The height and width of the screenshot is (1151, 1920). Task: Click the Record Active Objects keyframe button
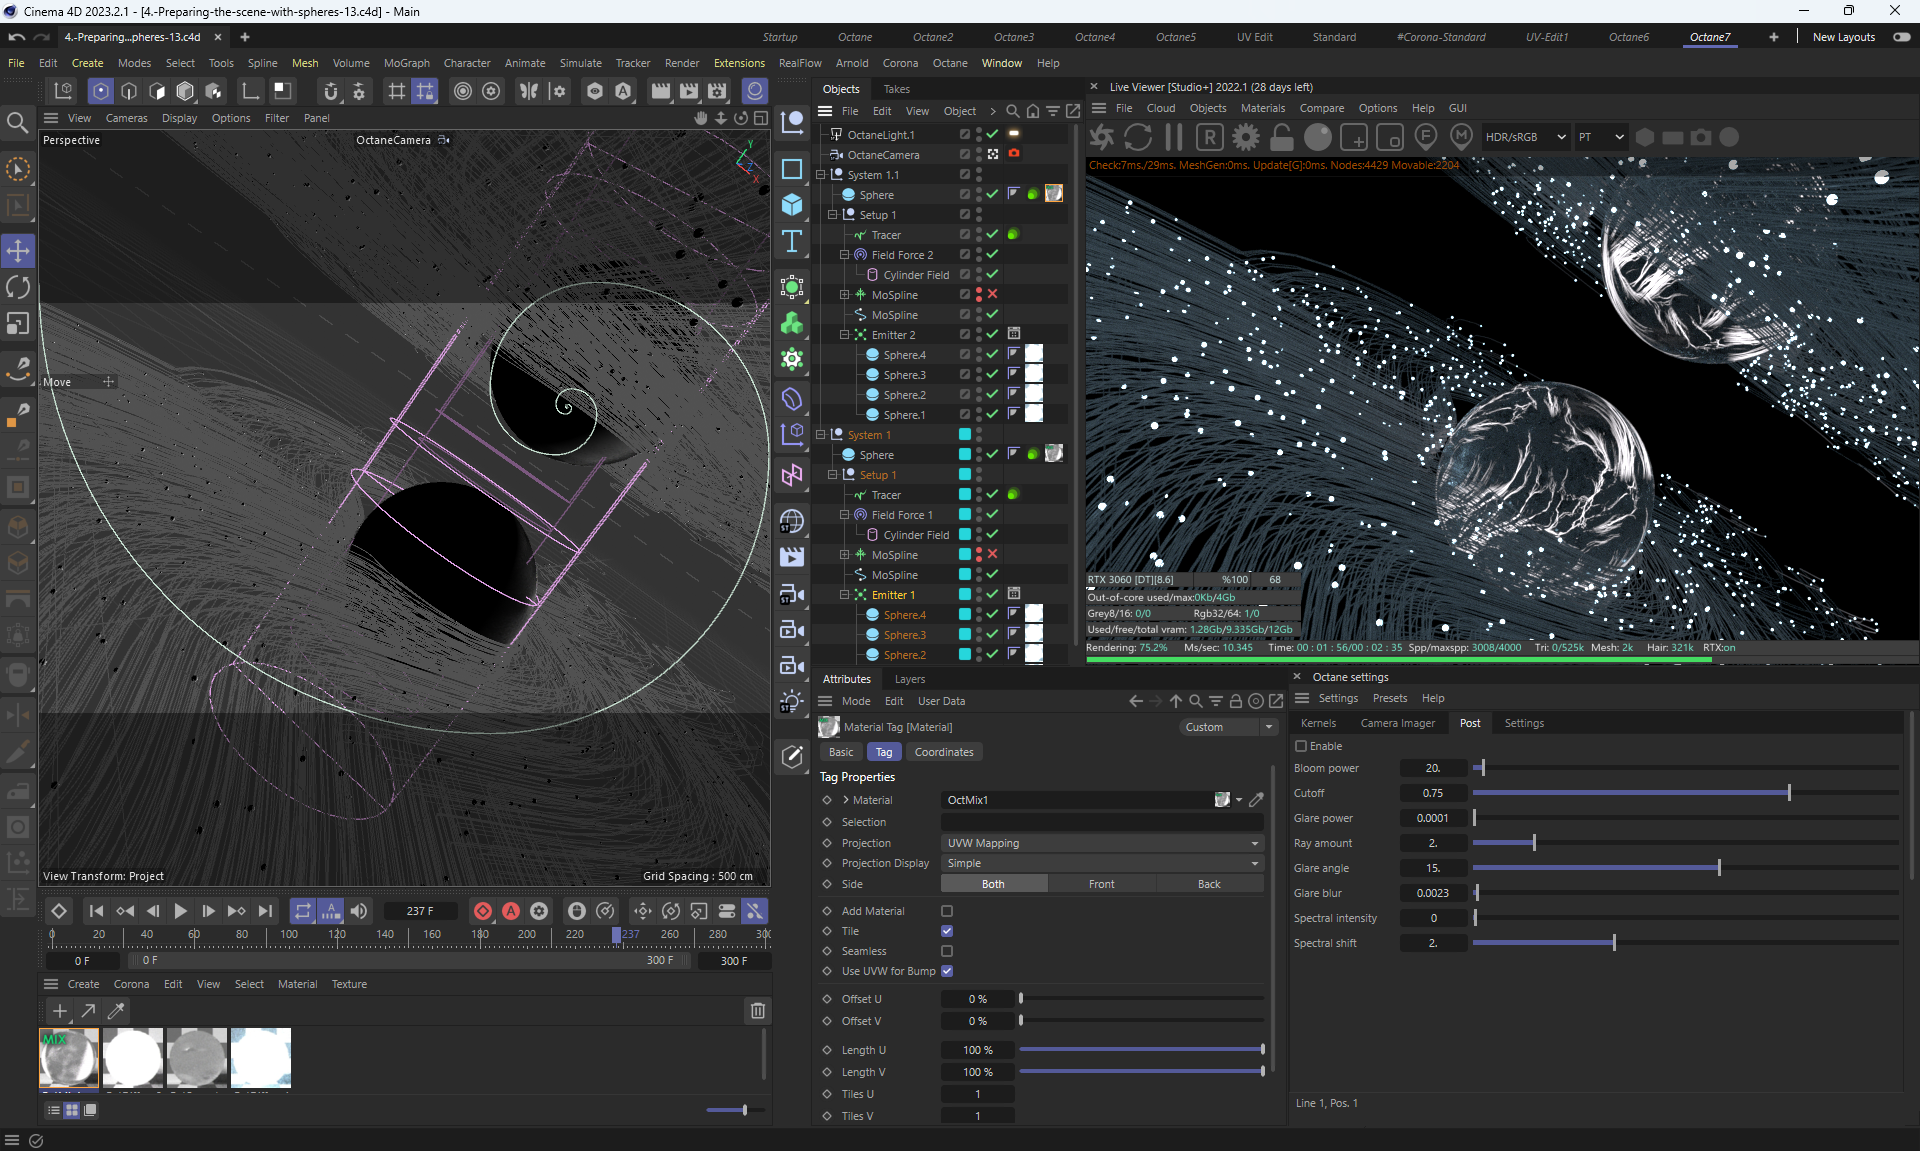[x=483, y=911]
